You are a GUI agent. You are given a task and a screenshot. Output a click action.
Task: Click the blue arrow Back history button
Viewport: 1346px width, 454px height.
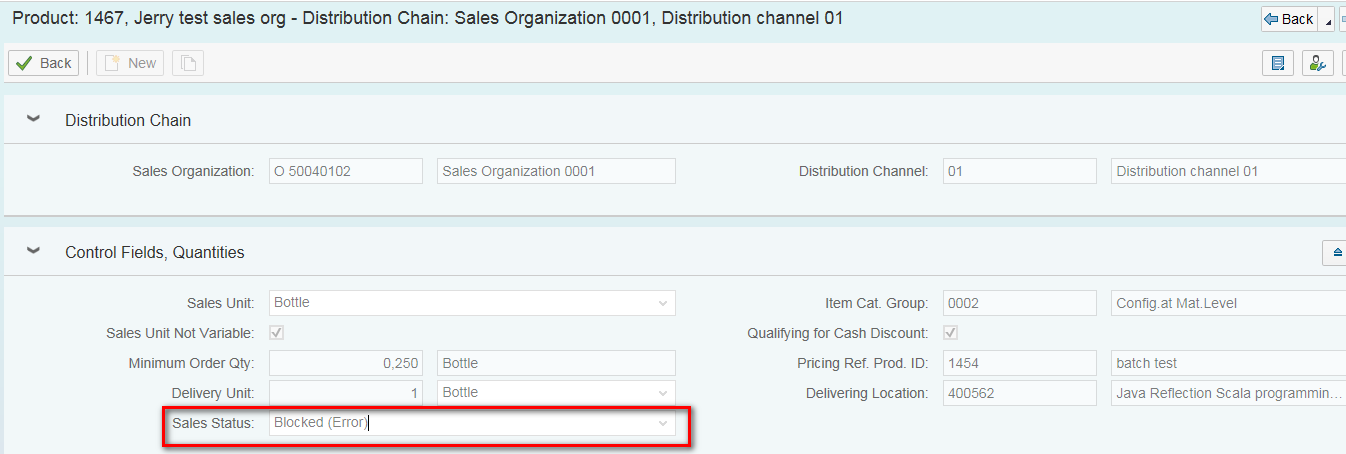1289,19
